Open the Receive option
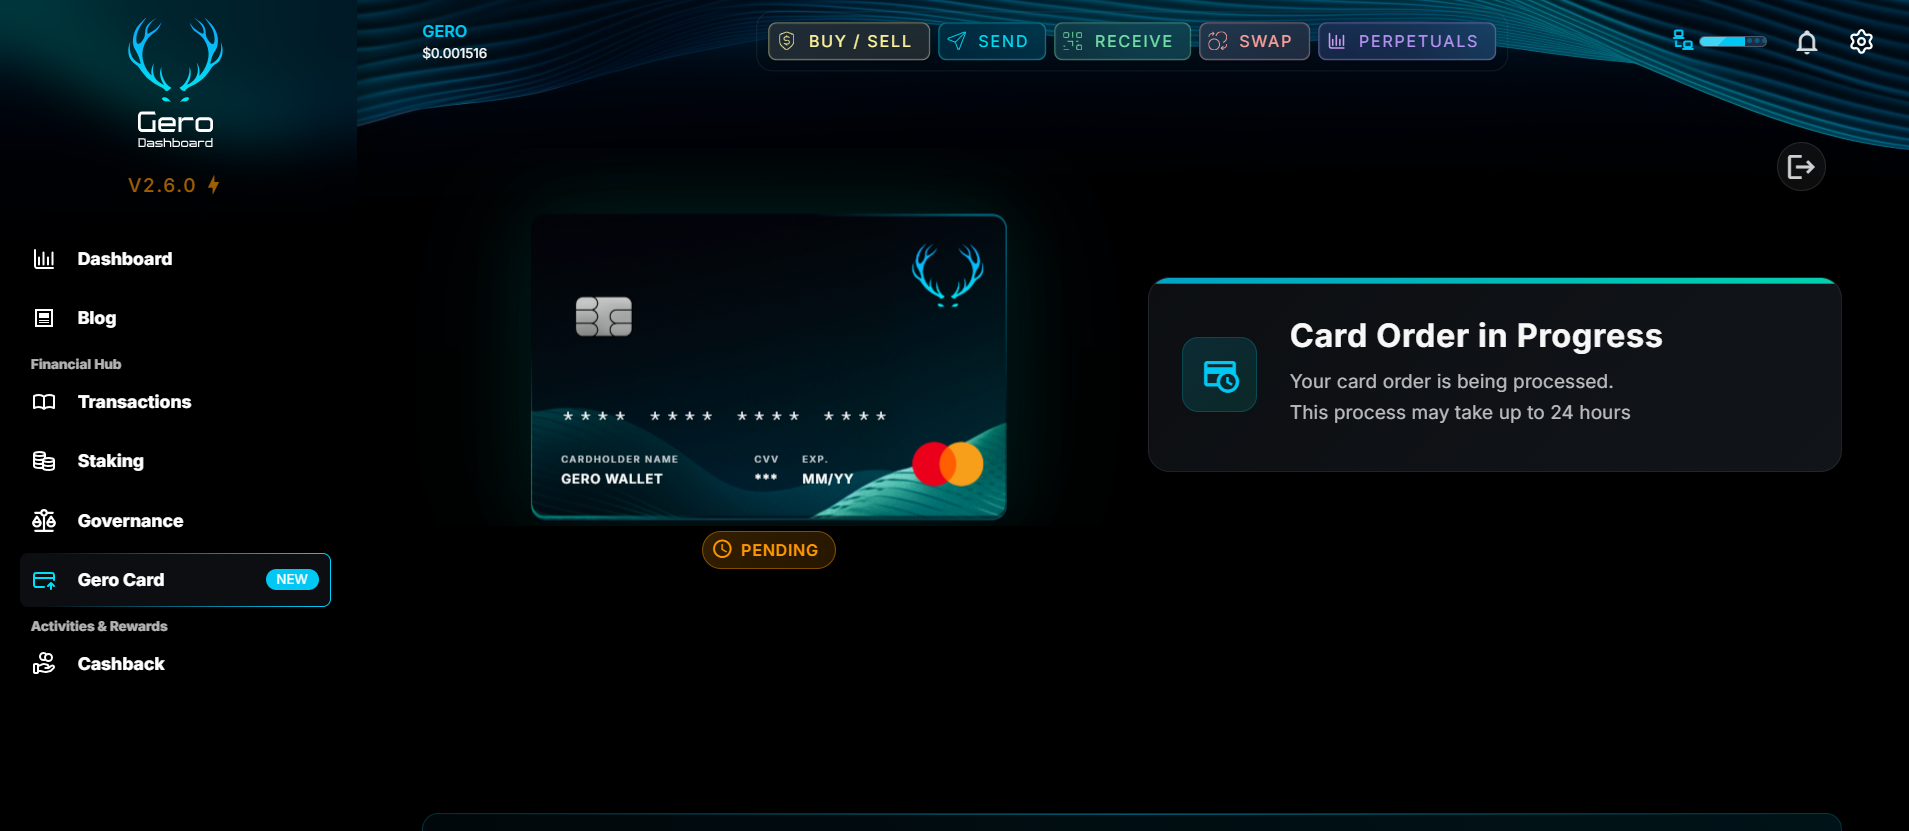1909x831 pixels. pos(1122,41)
